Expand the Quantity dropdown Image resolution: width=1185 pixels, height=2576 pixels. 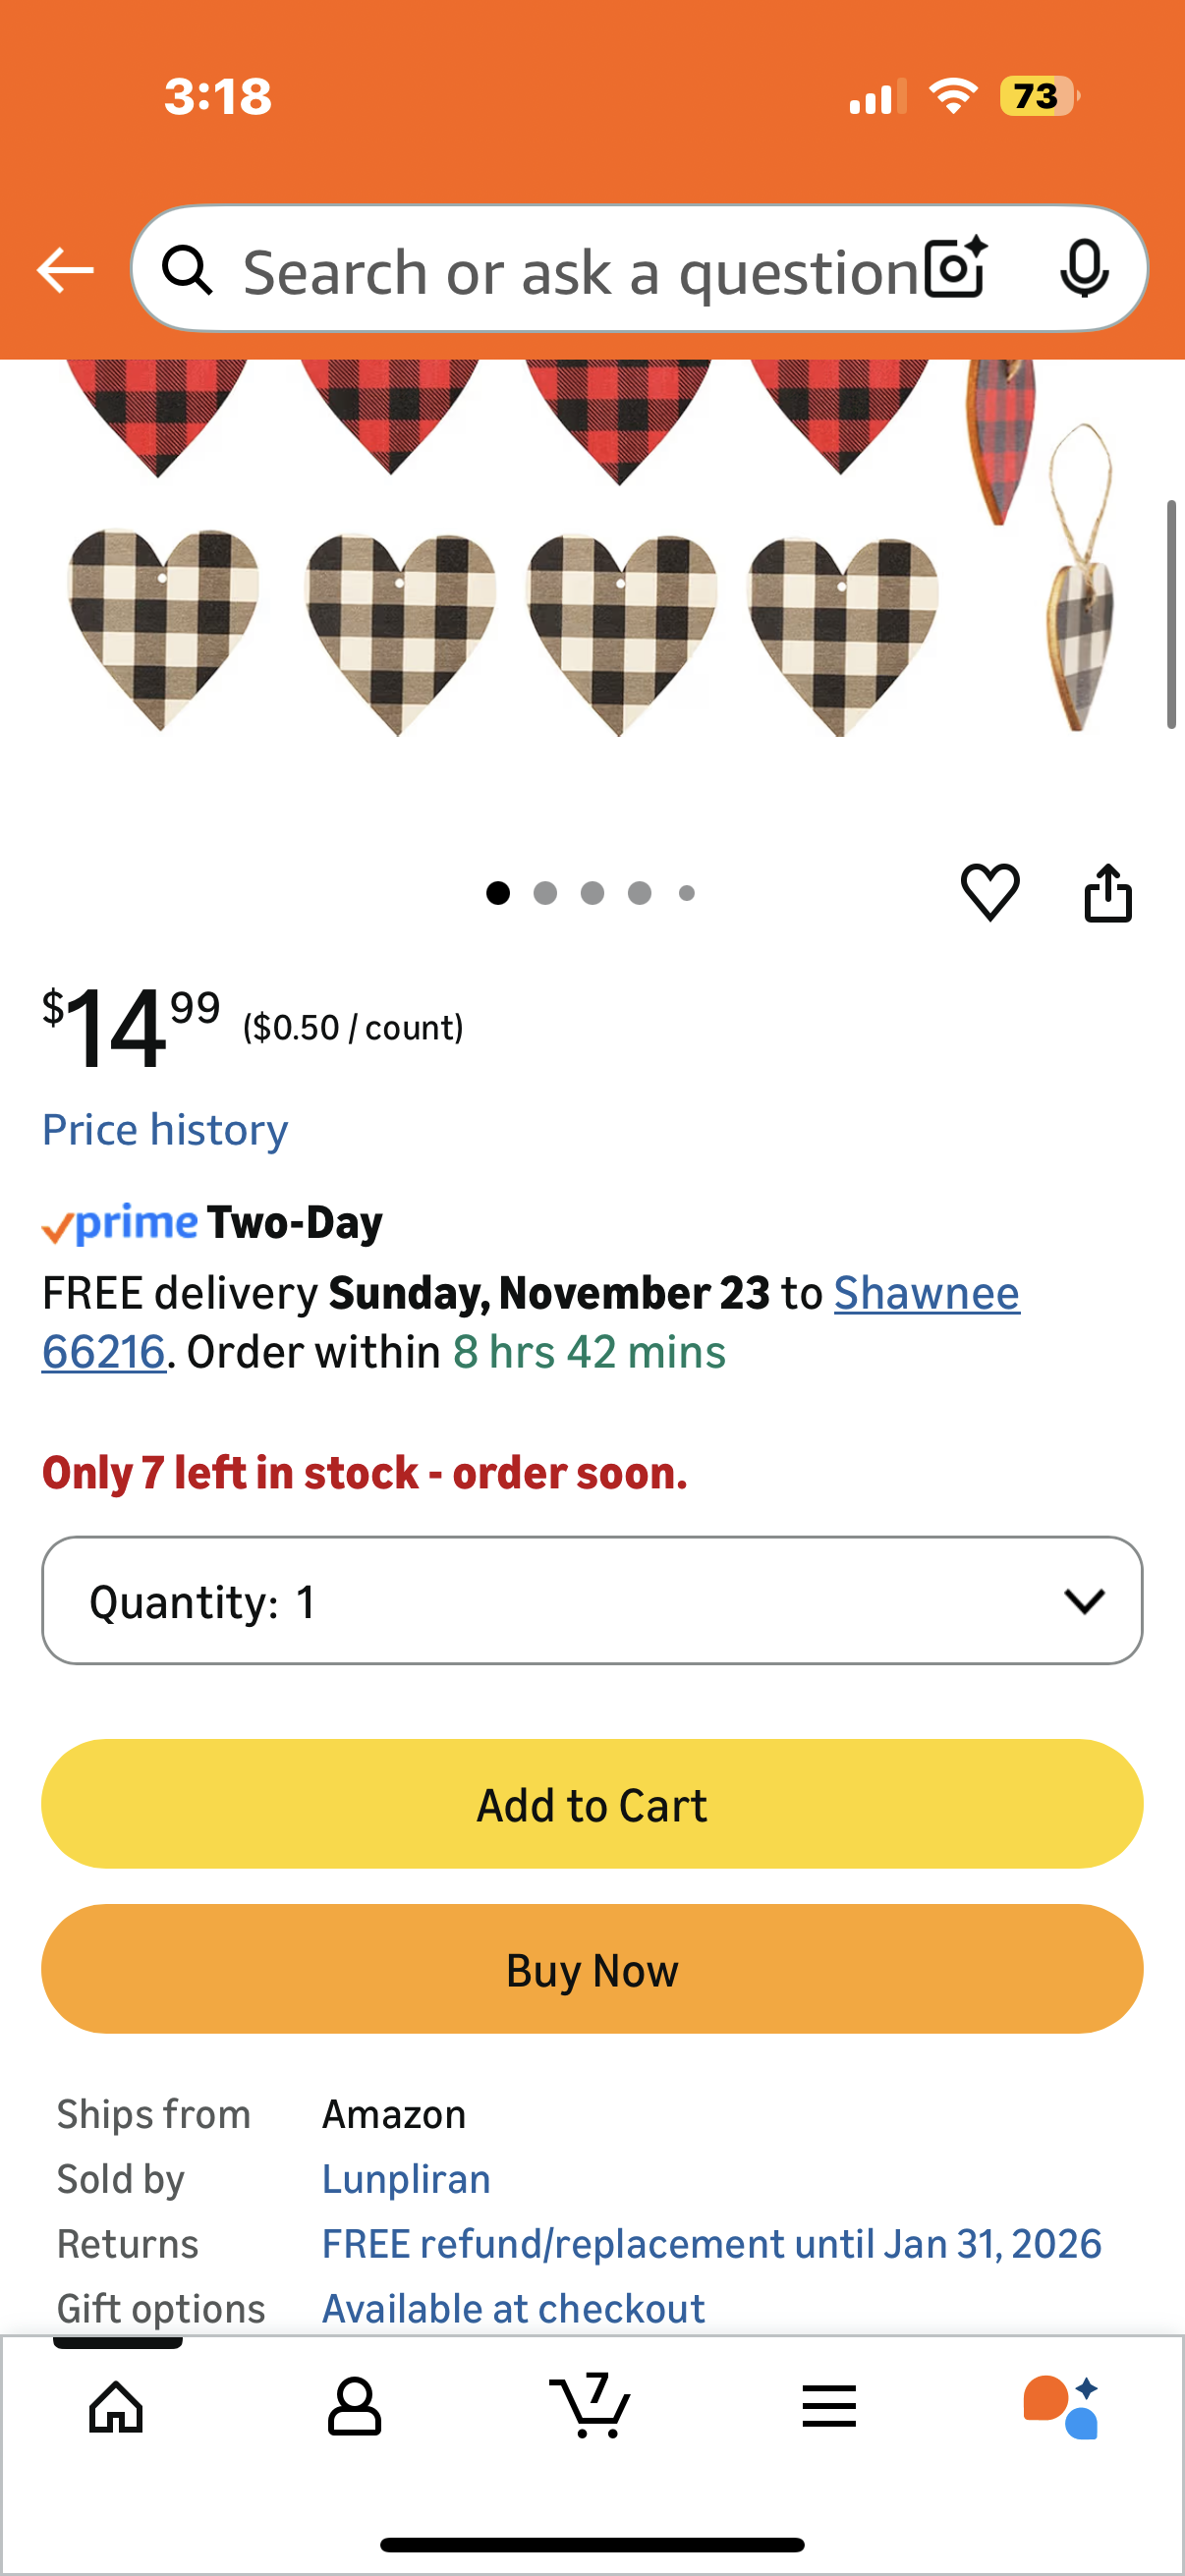(592, 1601)
